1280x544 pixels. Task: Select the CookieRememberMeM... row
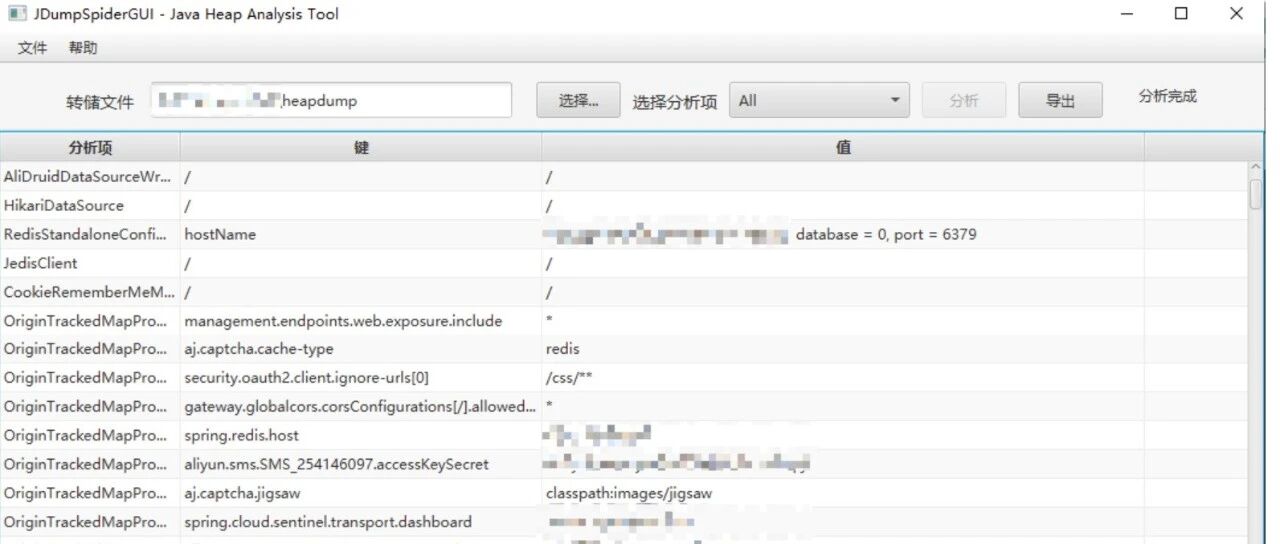tap(624, 292)
